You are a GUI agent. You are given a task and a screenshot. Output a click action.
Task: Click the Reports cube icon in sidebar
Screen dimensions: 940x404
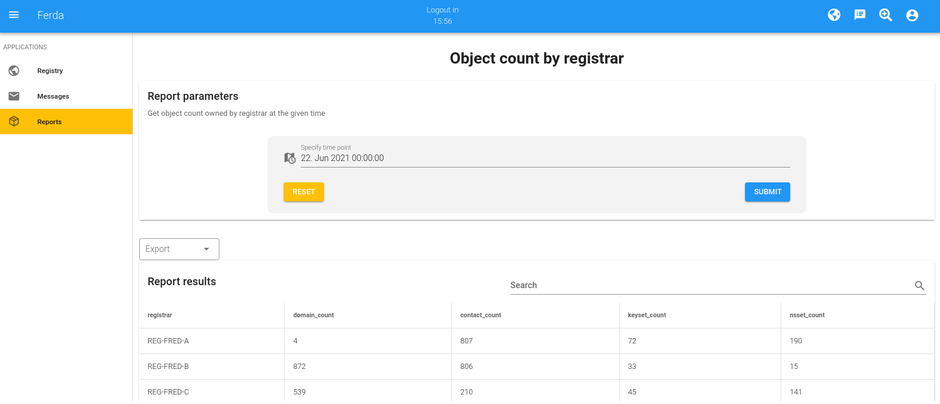(14, 122)
